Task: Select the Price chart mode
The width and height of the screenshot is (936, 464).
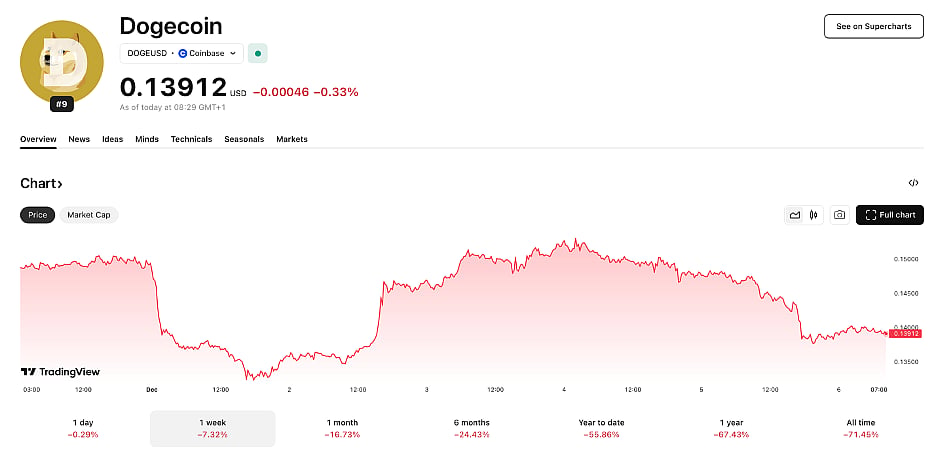Action: [38, 215]
